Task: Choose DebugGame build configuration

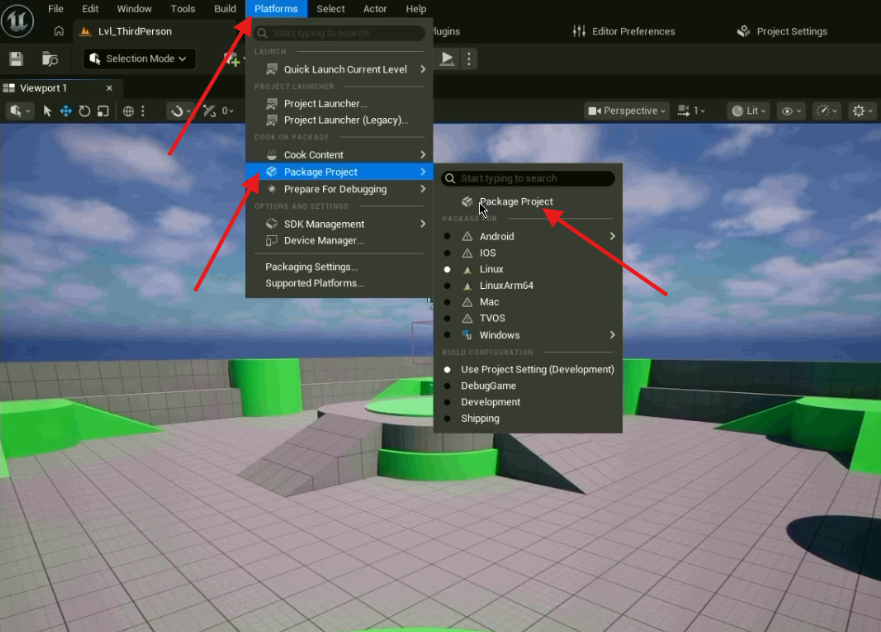Action: tap(528, 386)
